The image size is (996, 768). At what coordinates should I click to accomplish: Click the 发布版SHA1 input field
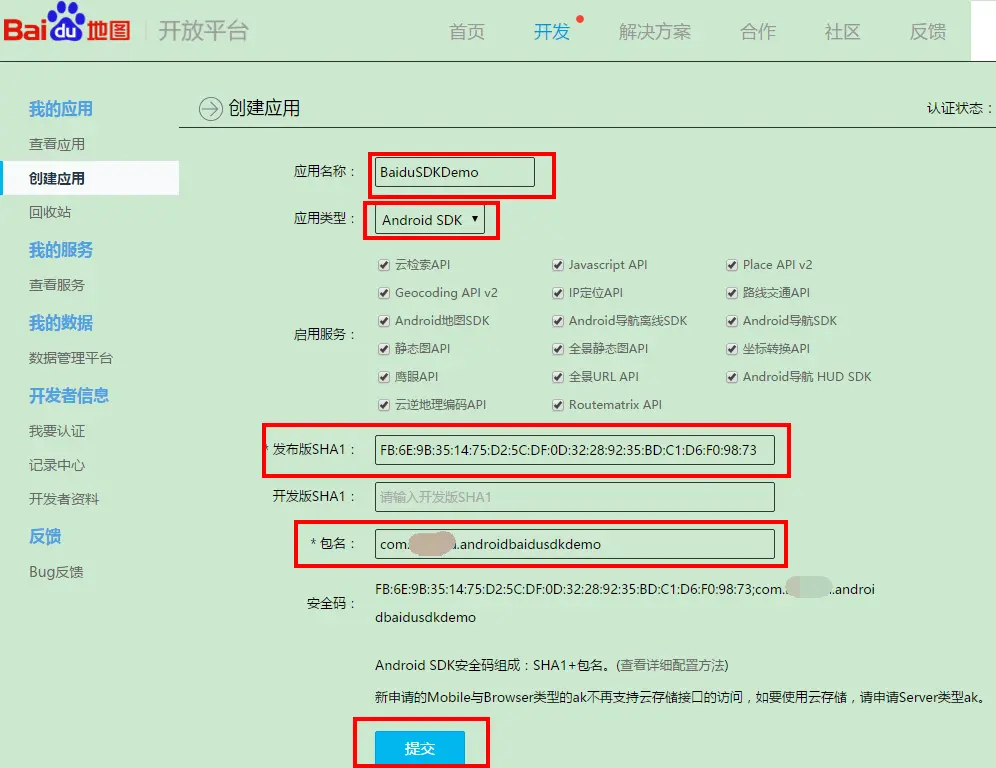[x=575, y=450]
